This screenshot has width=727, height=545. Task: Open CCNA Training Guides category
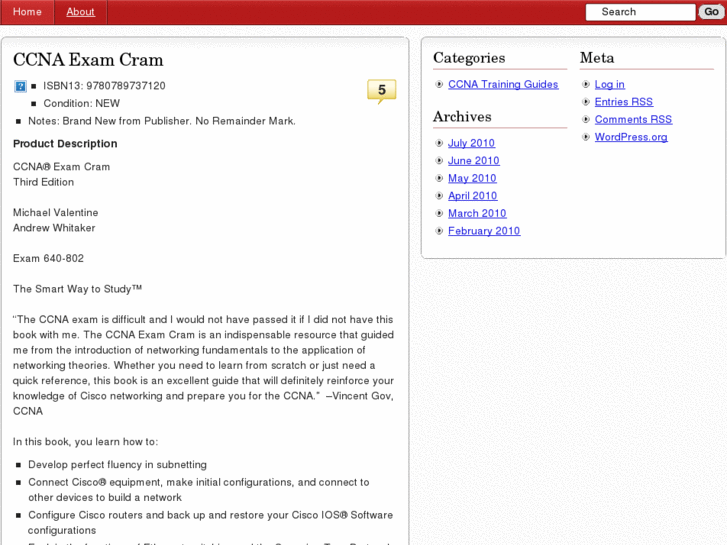pos(503,84)
